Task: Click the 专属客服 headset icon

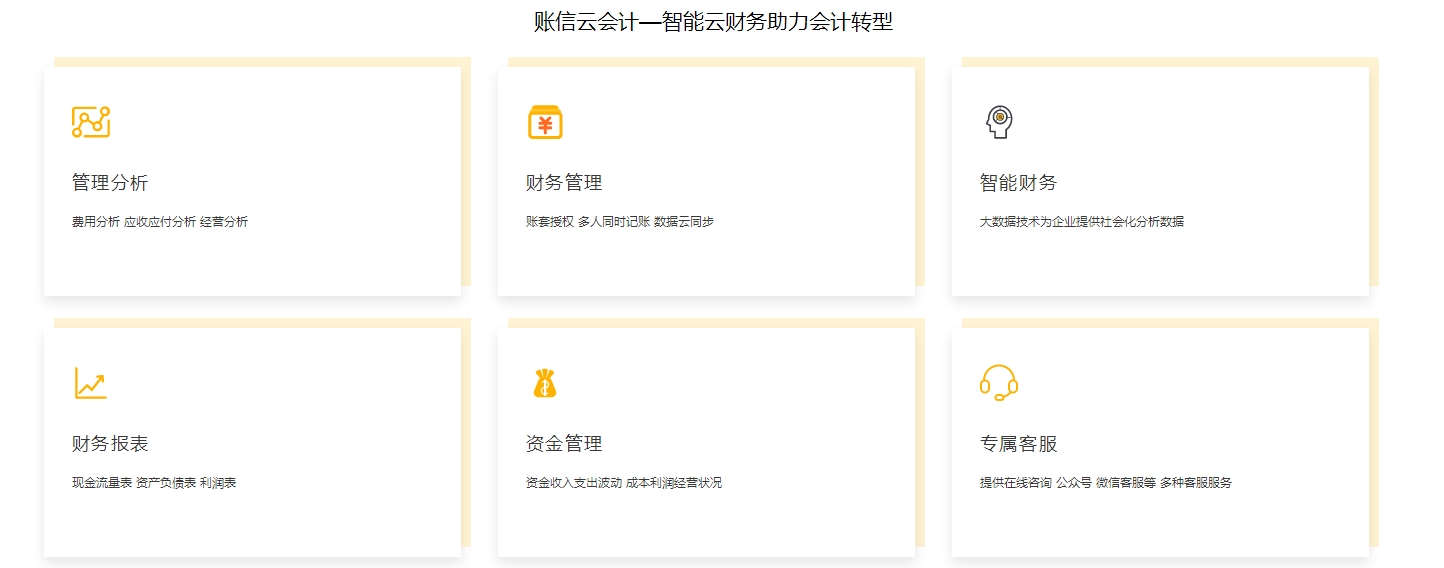Action: tap(998, 383)
